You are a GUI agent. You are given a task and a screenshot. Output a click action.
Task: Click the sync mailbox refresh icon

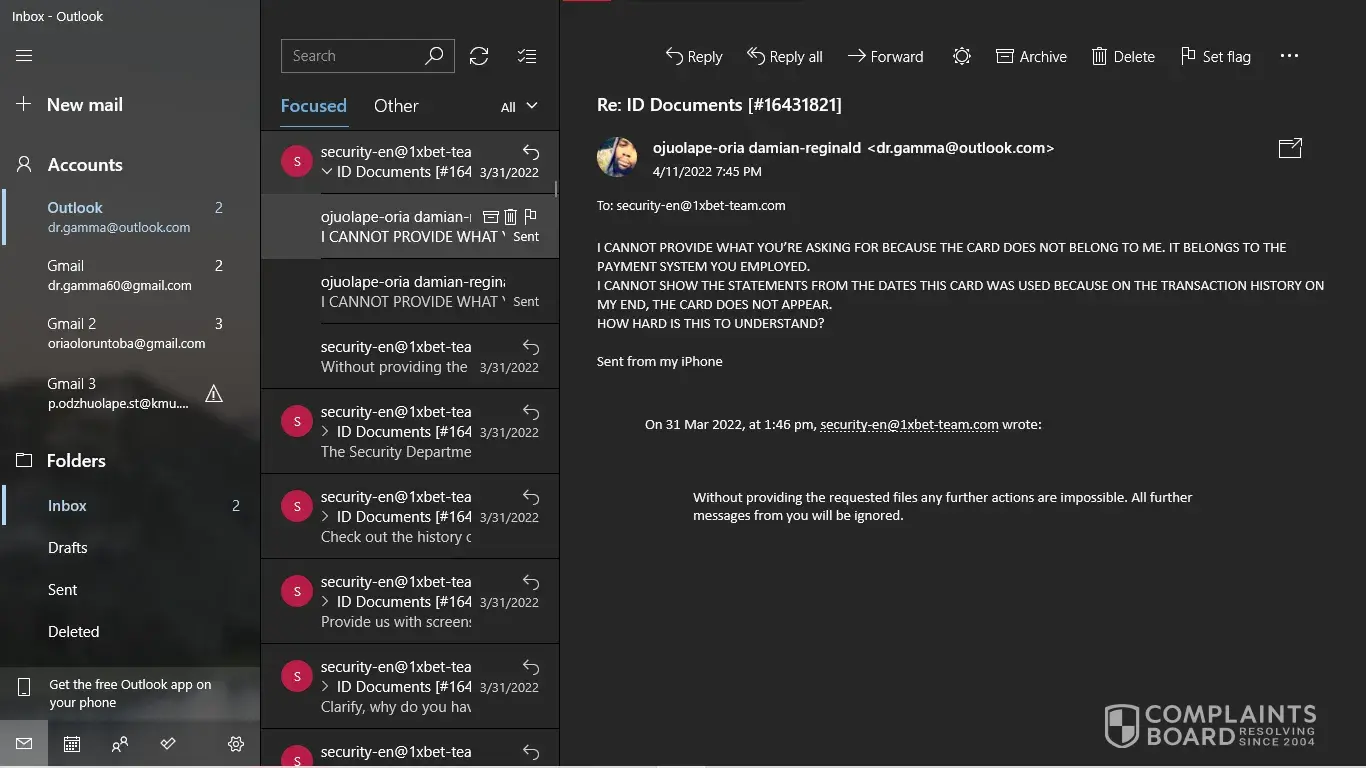point(479,56)
